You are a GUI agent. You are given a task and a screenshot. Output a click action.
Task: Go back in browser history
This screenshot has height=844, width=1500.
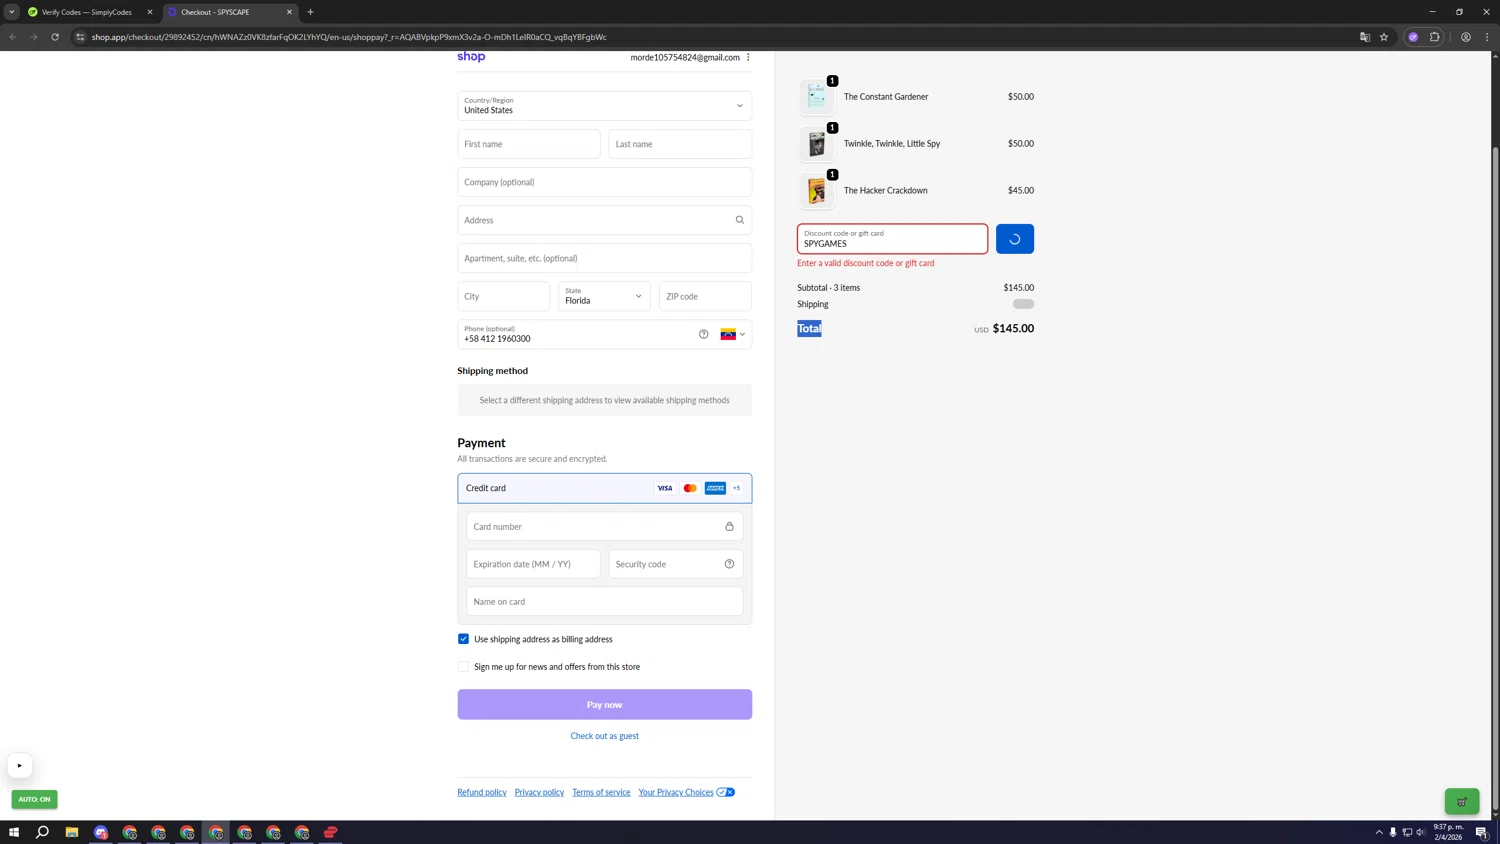(13, 37)
